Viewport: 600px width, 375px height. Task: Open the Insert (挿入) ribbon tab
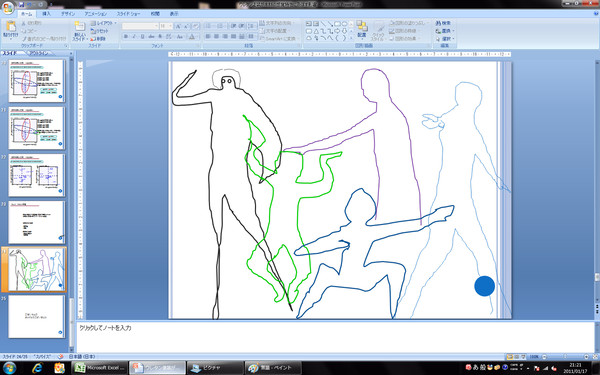46,13
